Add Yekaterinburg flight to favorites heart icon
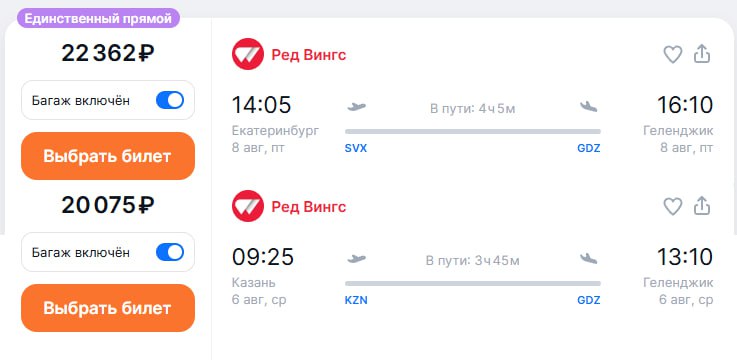737x360 pixels. [x=673, y=55]
